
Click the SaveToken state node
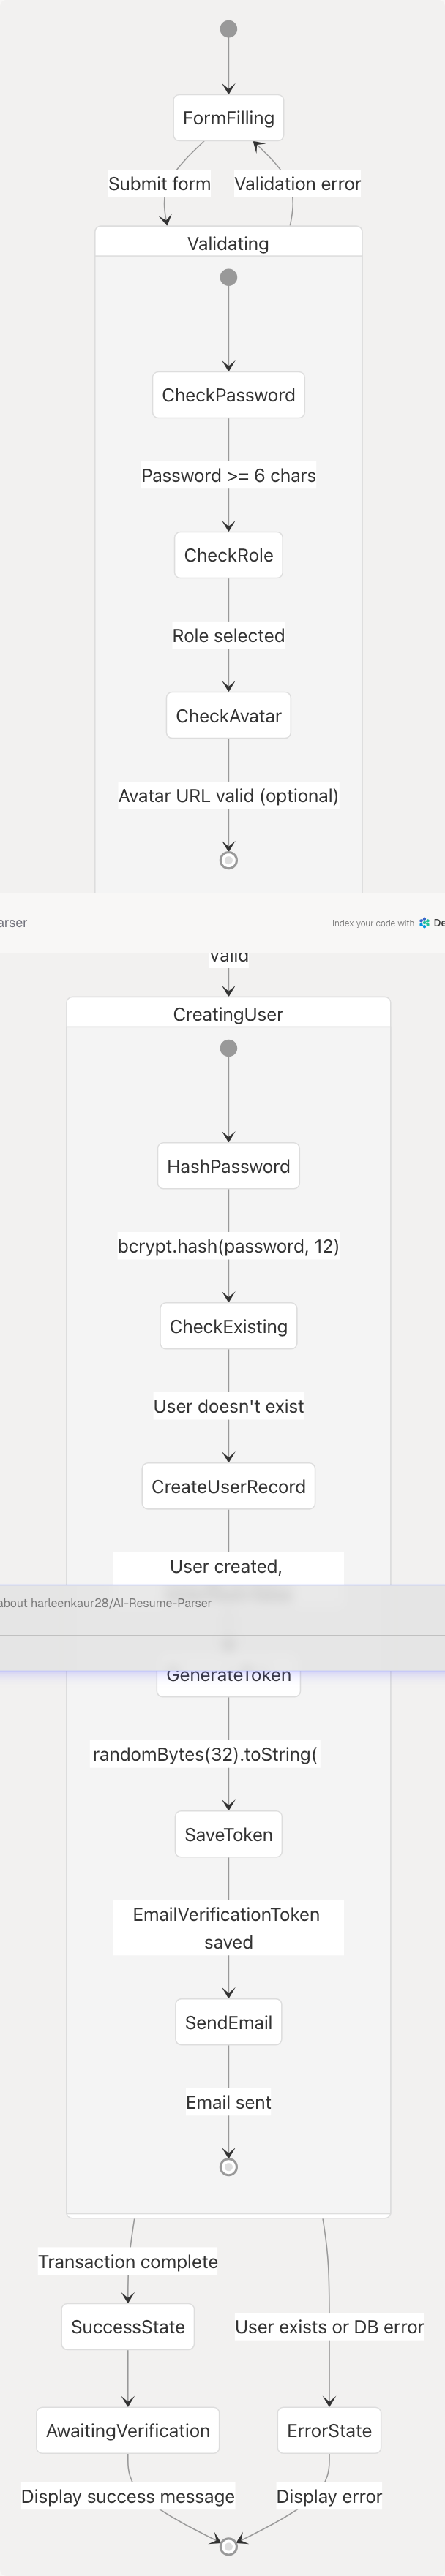(x=228, y=1834)
